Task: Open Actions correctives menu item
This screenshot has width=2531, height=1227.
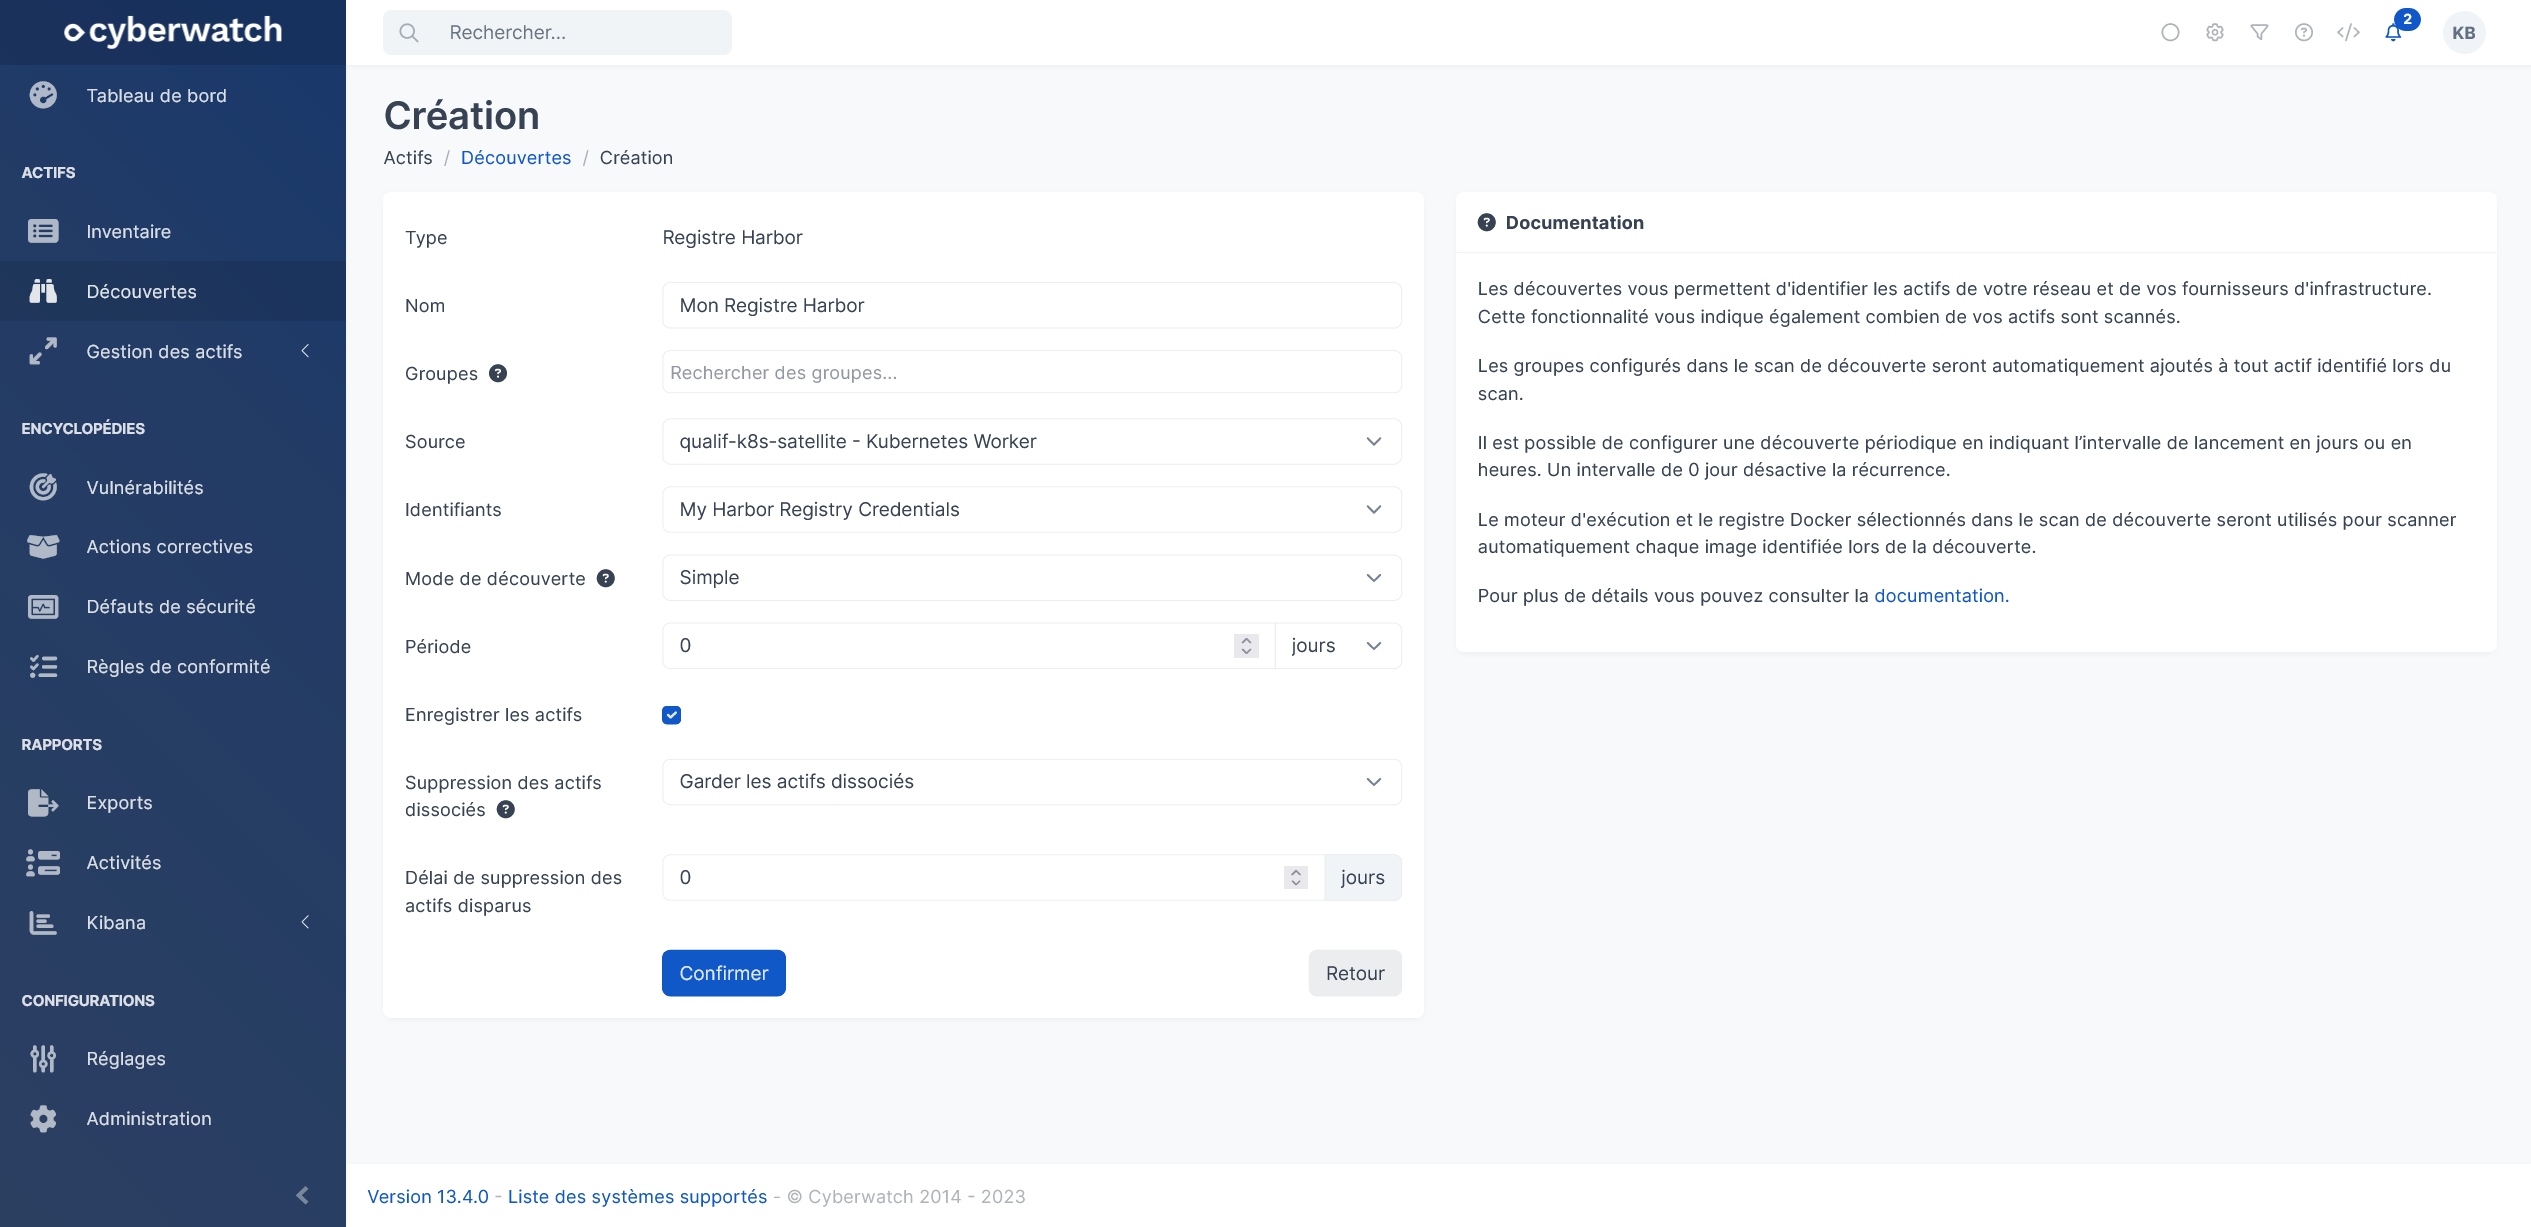Action: click(x=173, y=546)
